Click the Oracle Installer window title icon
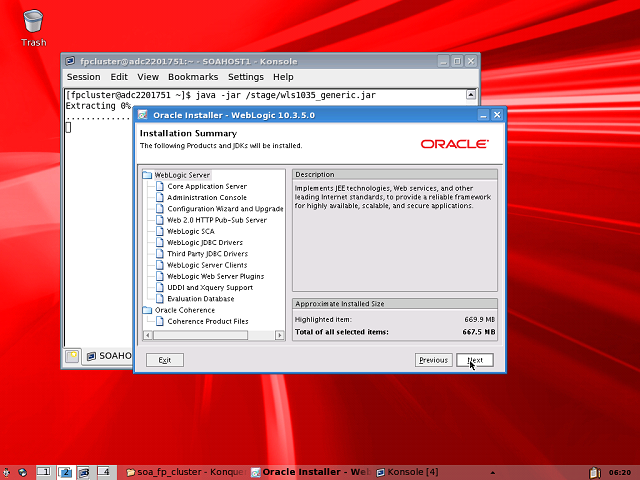640x480 pixels. [x=142, y=115]
